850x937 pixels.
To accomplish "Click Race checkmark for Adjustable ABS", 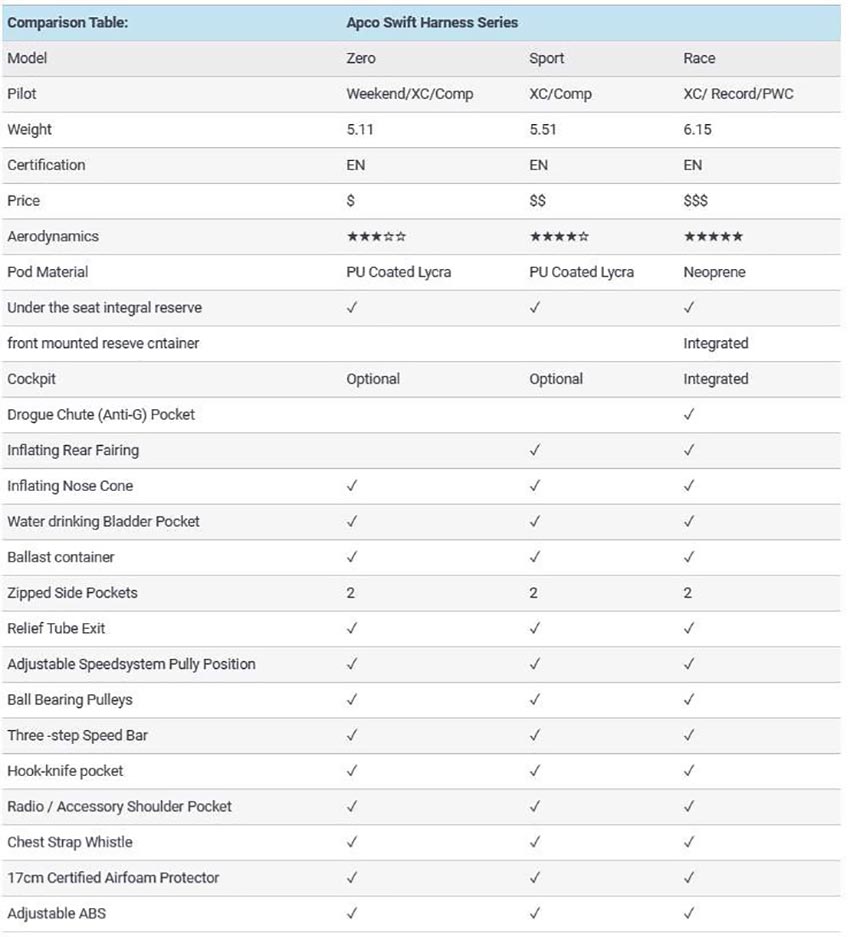I will click(x=689, y=912).
